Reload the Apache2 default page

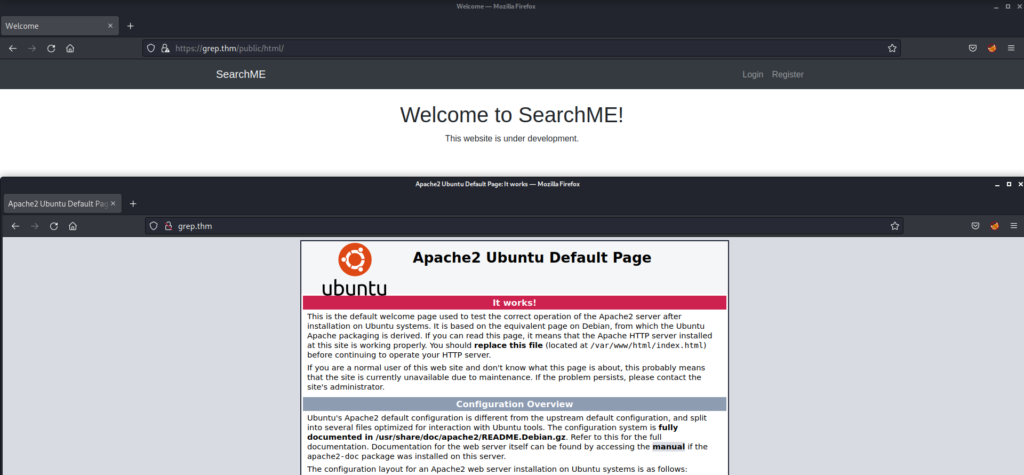click(x=54, y=226)
